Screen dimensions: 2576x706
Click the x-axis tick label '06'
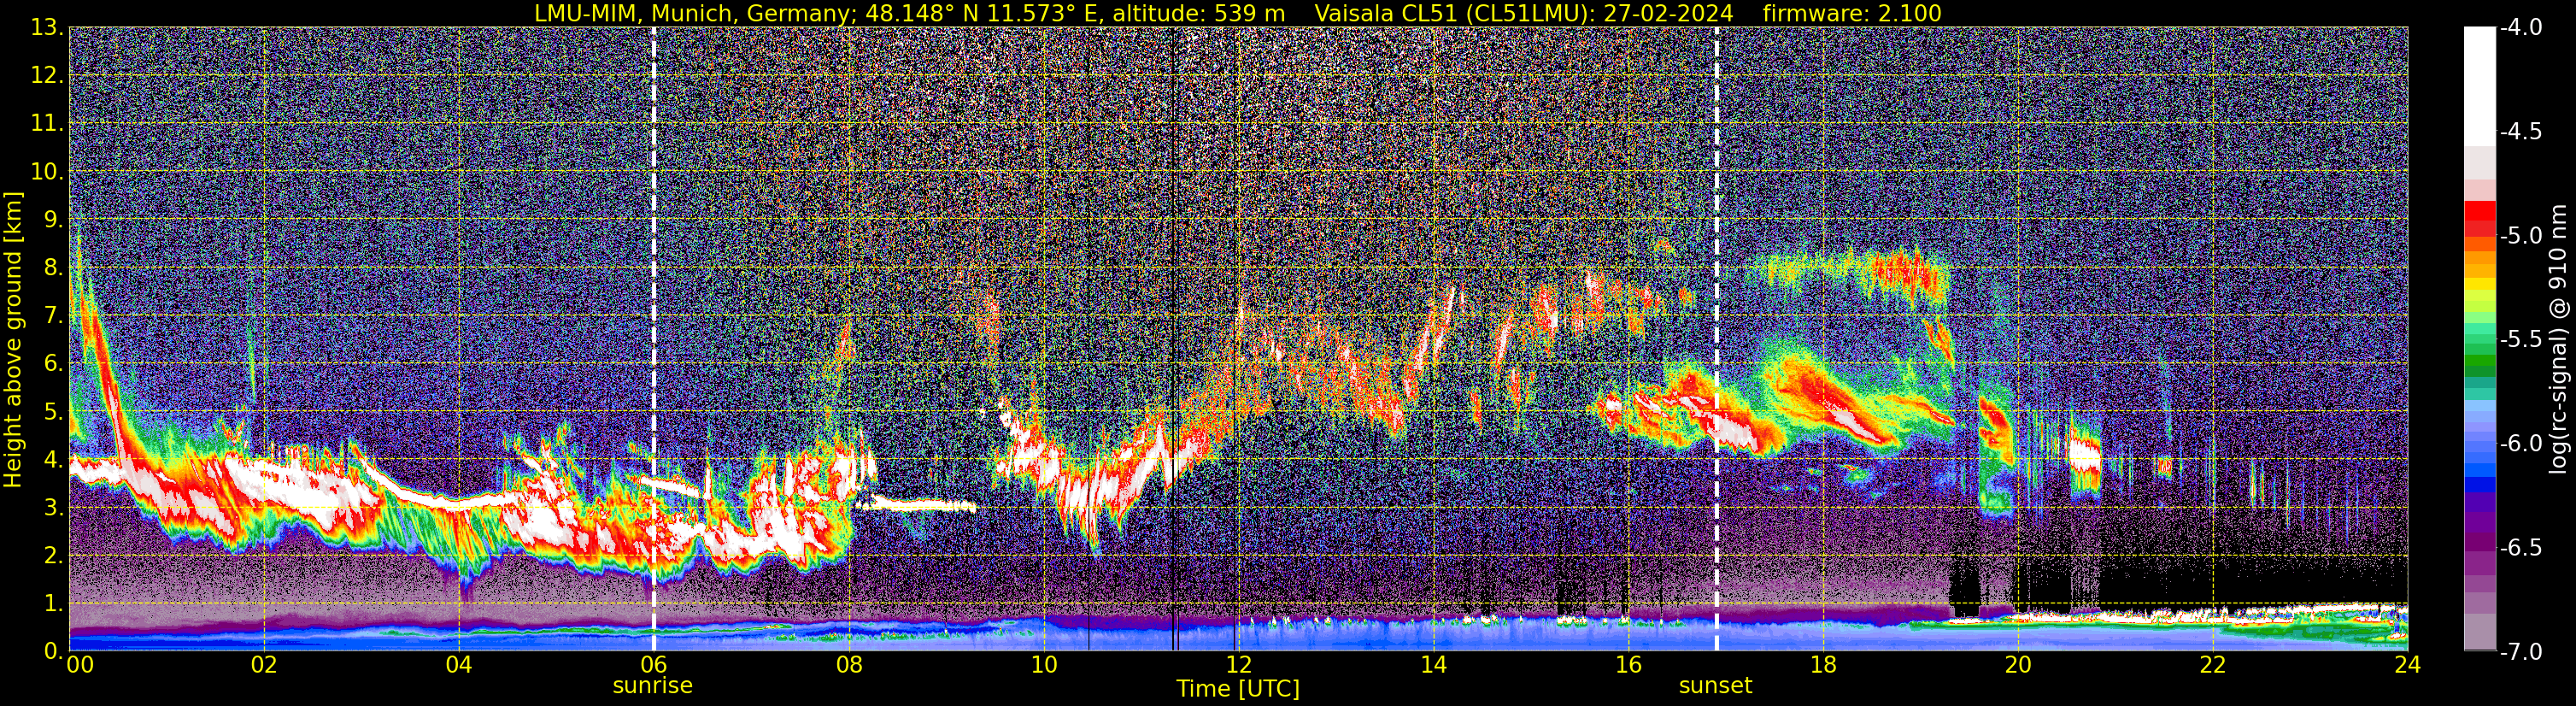(x=653, y=665)
